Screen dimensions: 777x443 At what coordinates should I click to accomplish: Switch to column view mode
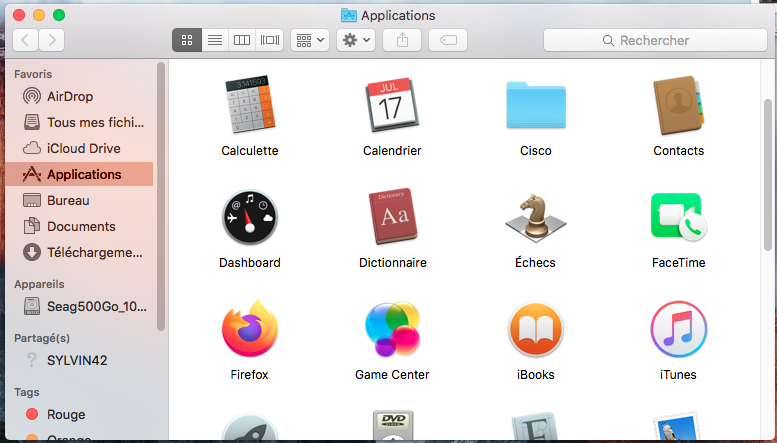(241, 40)
